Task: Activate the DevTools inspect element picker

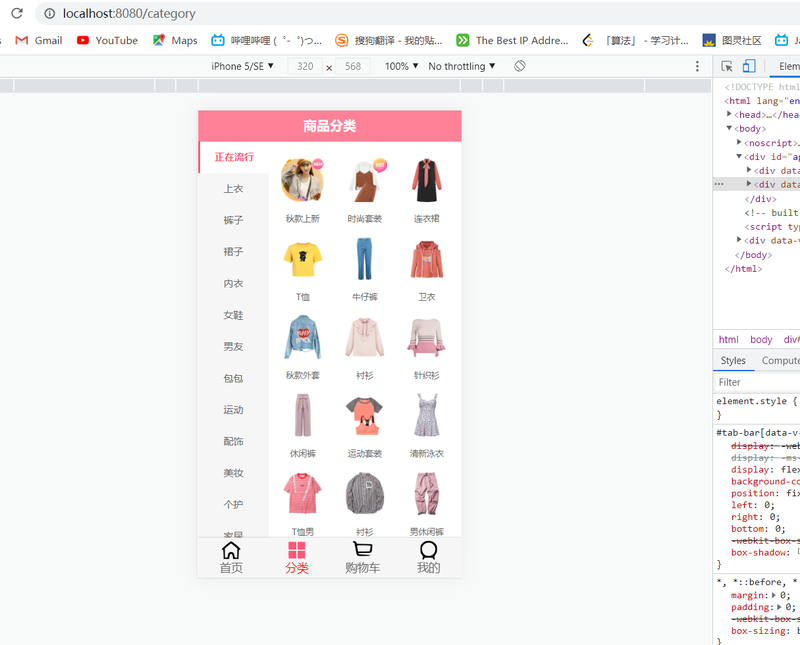Action: tap(727, 66)
